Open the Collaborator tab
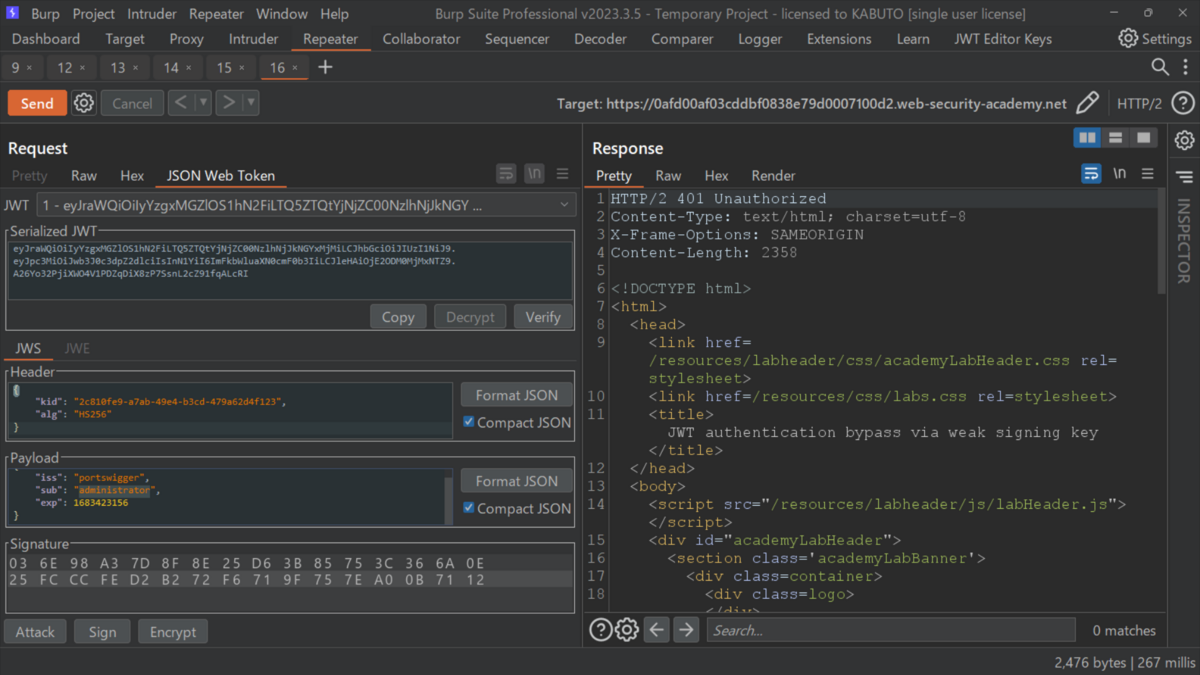Viewport: 1200px width, 675px height. (422, 38)
